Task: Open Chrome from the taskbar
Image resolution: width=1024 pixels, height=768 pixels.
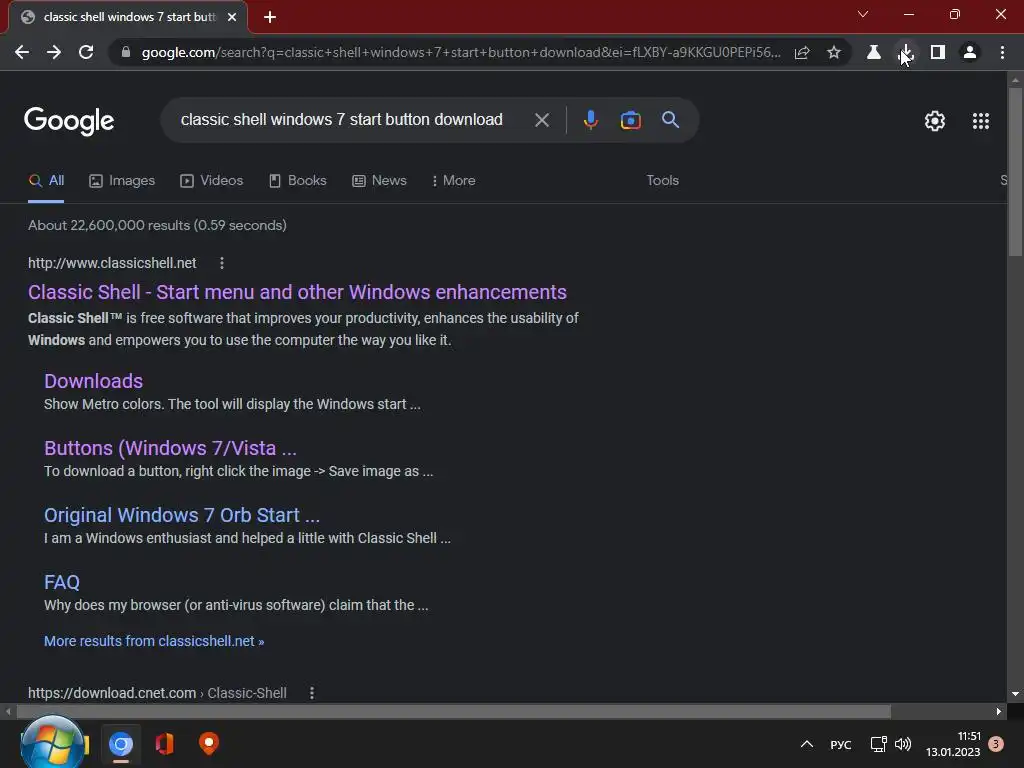Action: click(x=121, y=744)
